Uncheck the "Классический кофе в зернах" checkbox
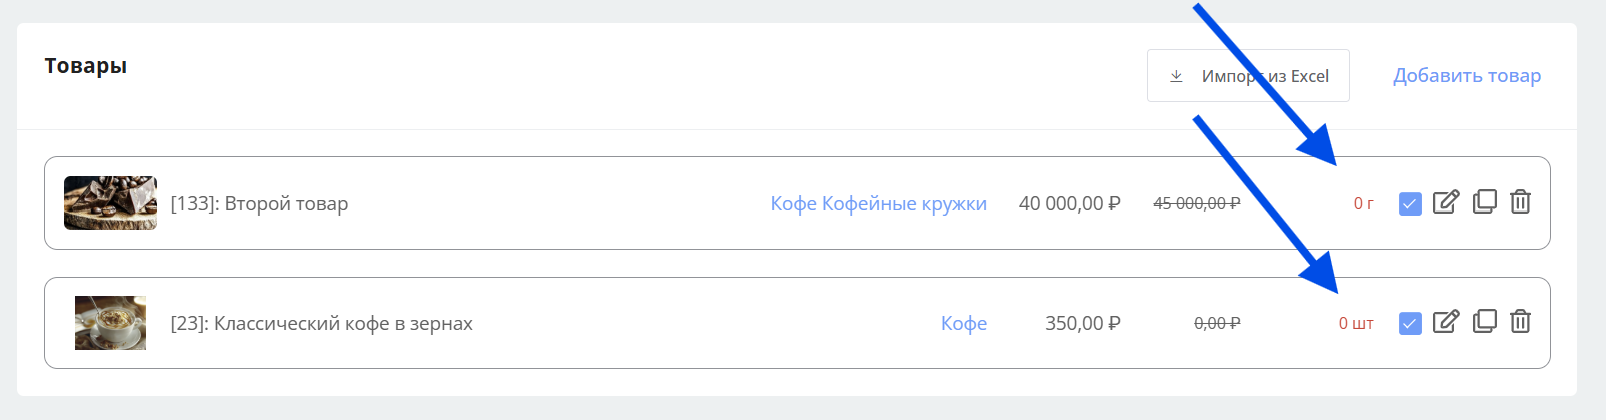1606x420 pixels. point(1410,324)
